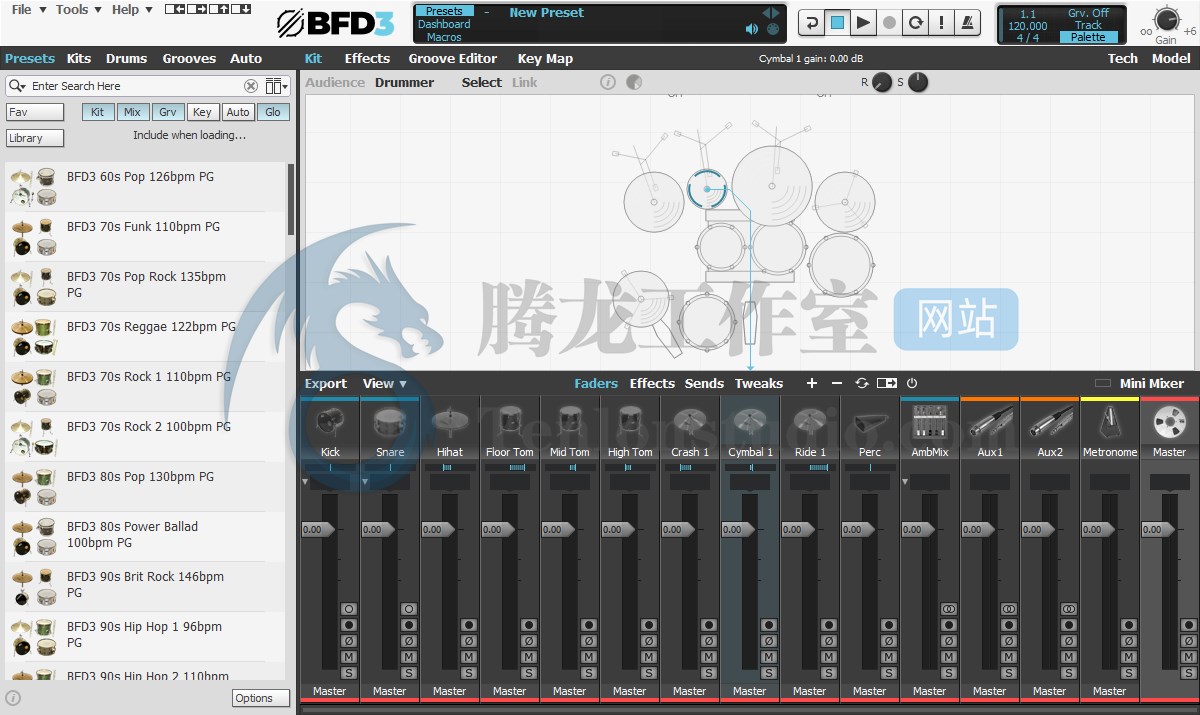Click the mixer refresh arrows icon
This screenshot has height=715, width=1200.
click(862, 383)
